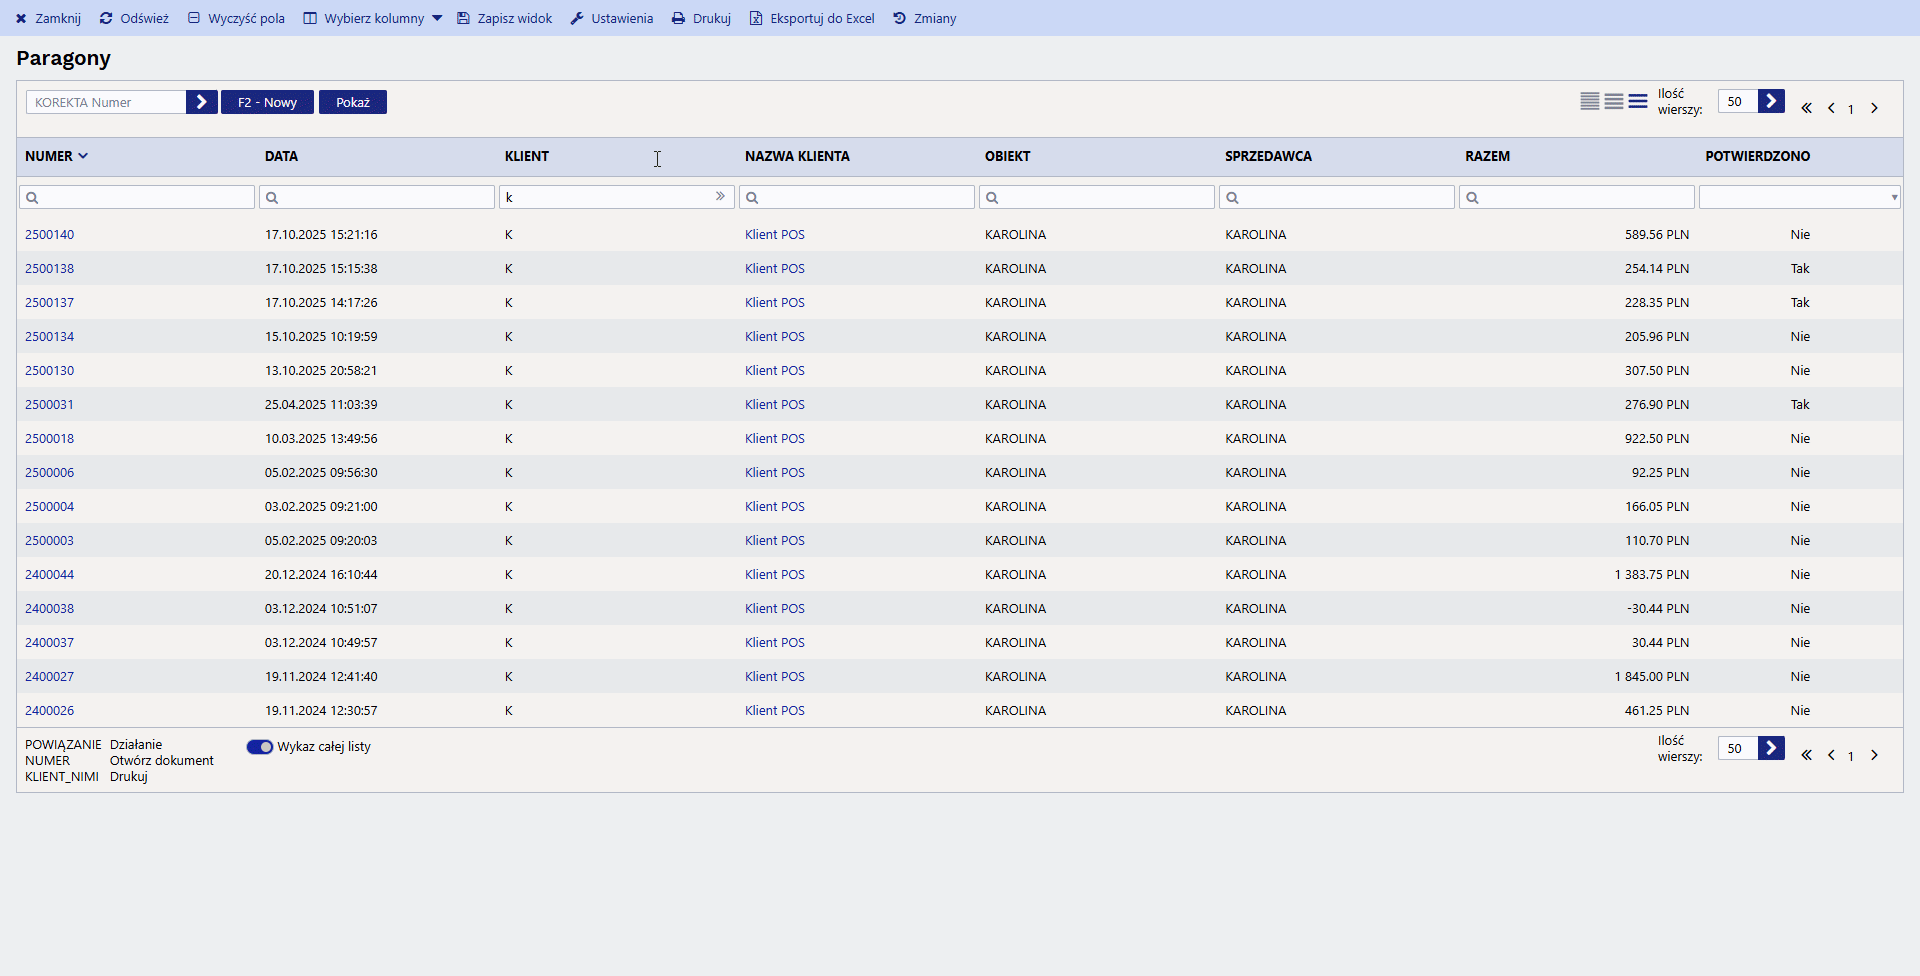Click the Zapisz widok save icon
This screenshot has height=976, width=1920.
pos(464,18)
